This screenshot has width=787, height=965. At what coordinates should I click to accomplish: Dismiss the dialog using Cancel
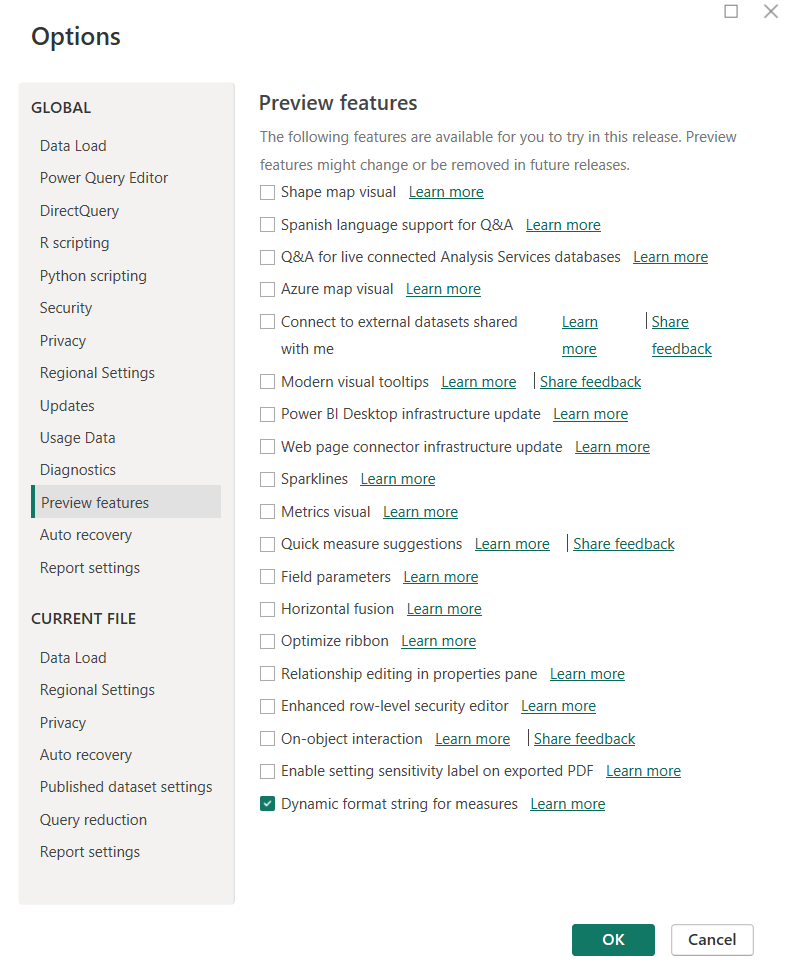point(711,939)
